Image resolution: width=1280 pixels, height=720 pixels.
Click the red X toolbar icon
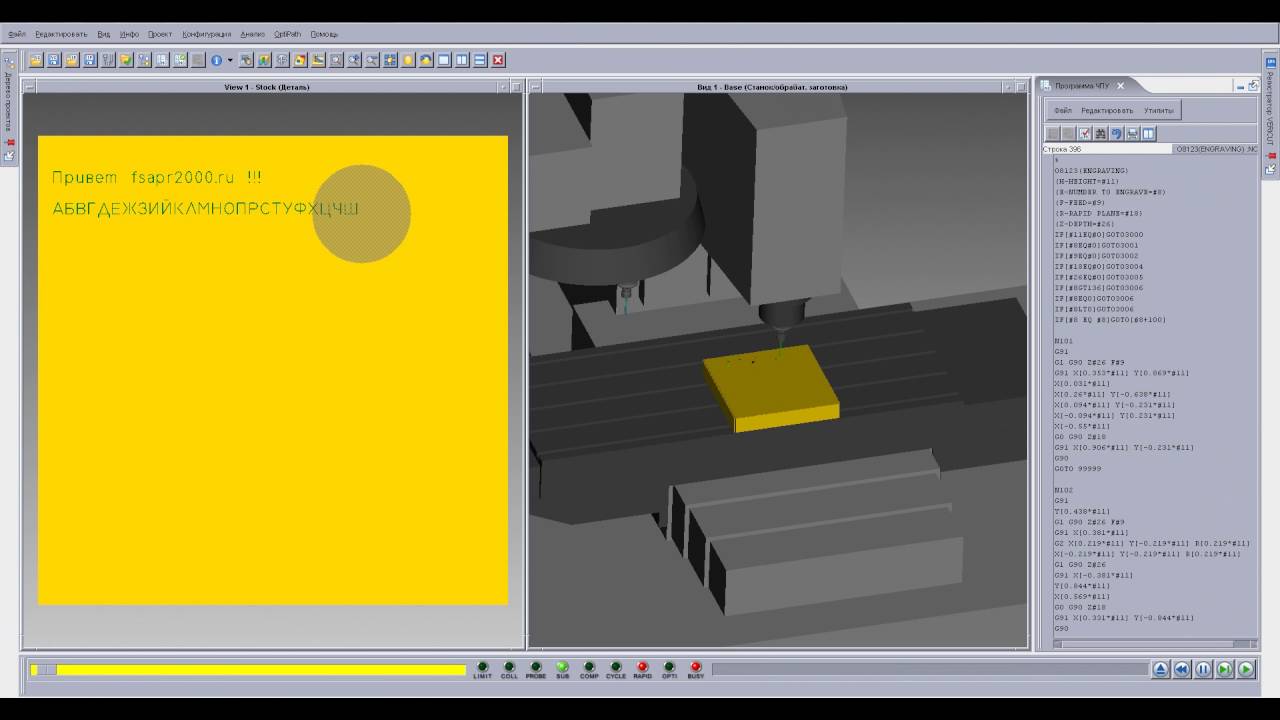[498, 60]
